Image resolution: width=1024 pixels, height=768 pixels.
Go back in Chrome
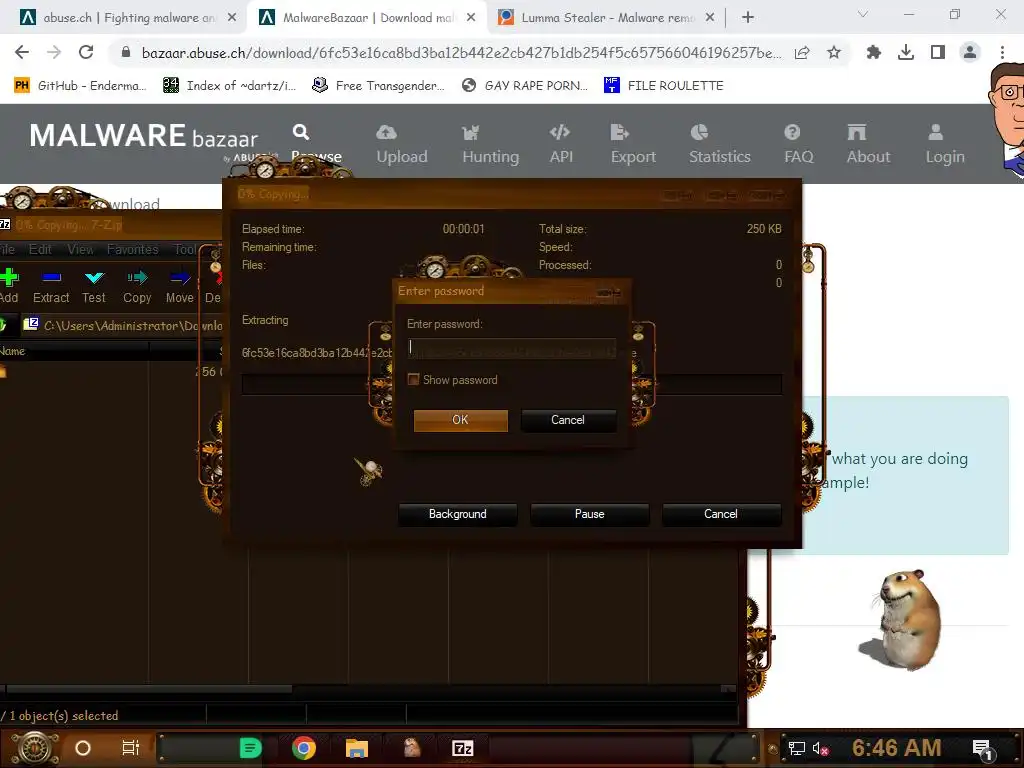click(x=22, y=52)
